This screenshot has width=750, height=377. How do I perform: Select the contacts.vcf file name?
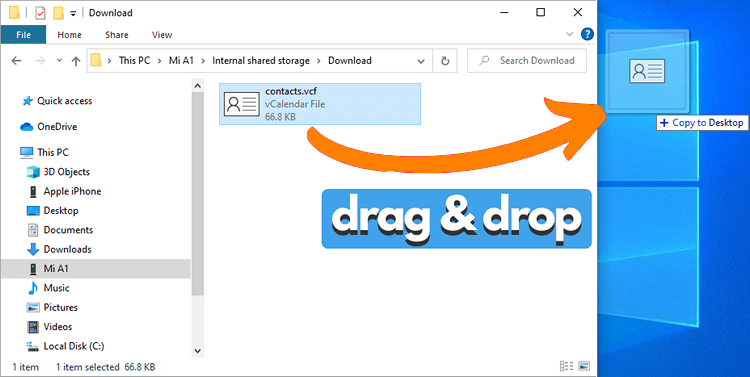click(291, 91)
